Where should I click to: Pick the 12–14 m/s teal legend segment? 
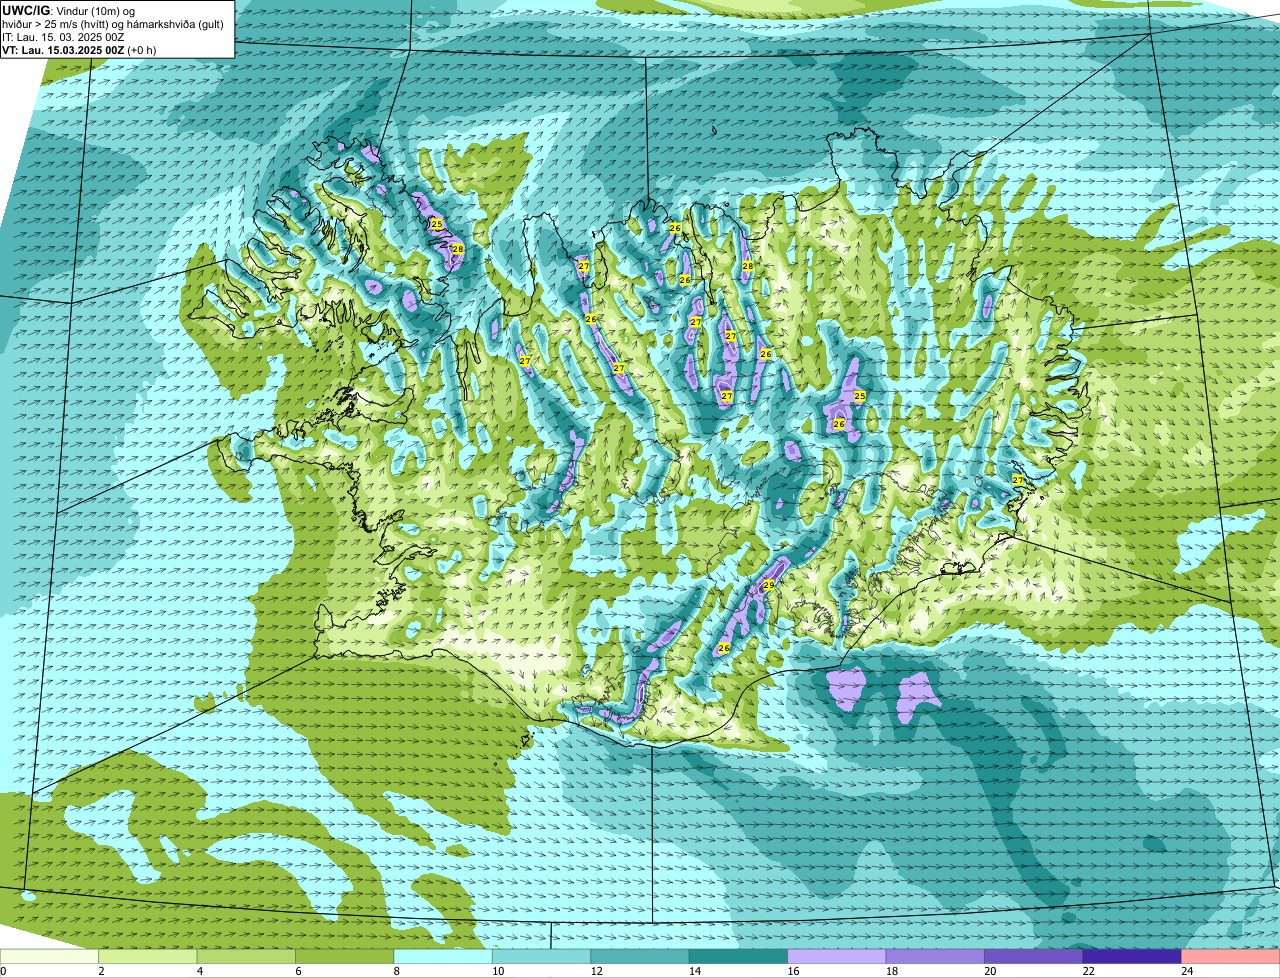click(x=640, y=957)
